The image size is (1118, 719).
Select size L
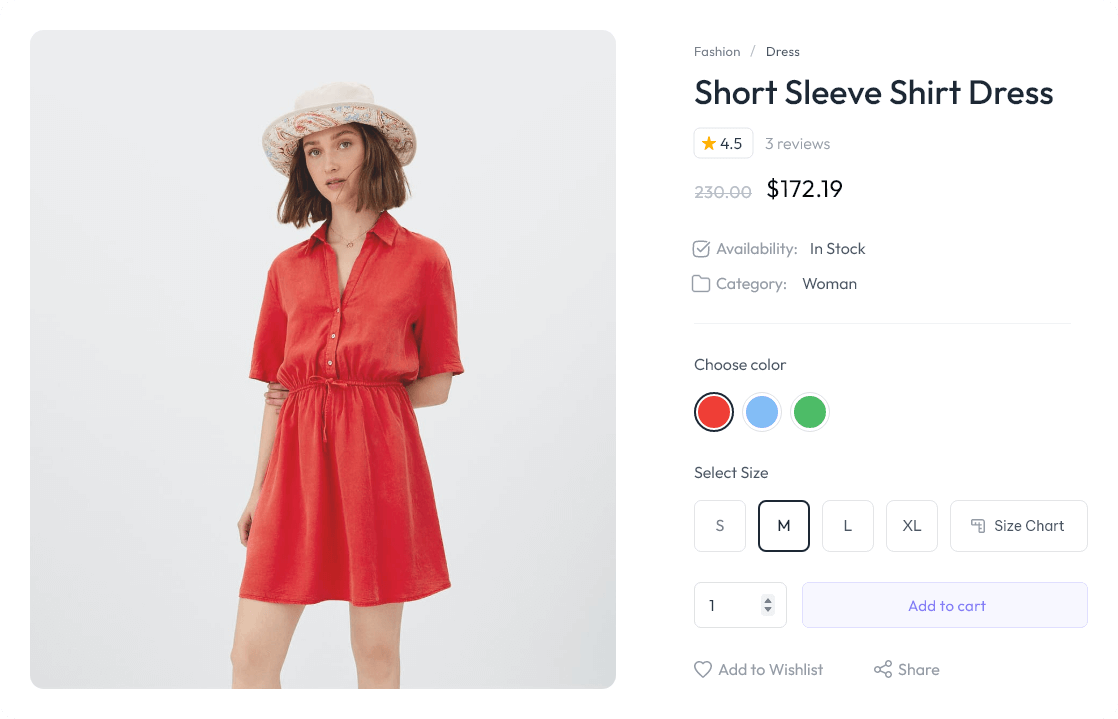848,526
